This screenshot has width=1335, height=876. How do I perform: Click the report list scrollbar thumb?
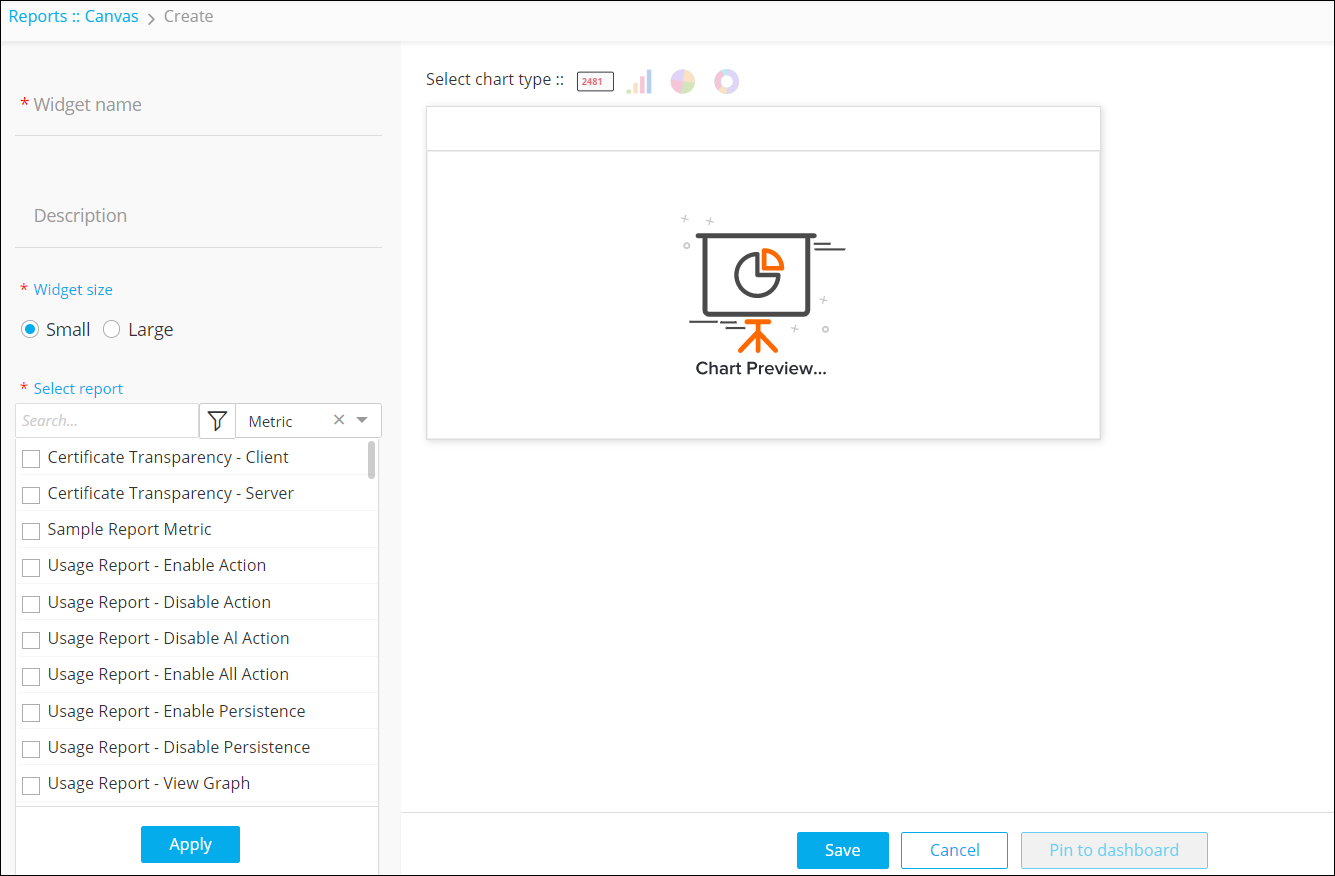372,461
